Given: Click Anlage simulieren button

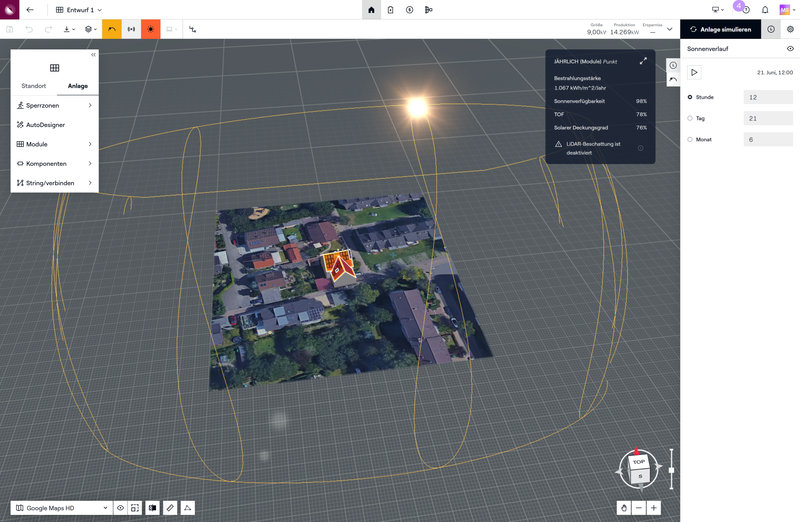Looking at the screenshot, I should 720,29.
